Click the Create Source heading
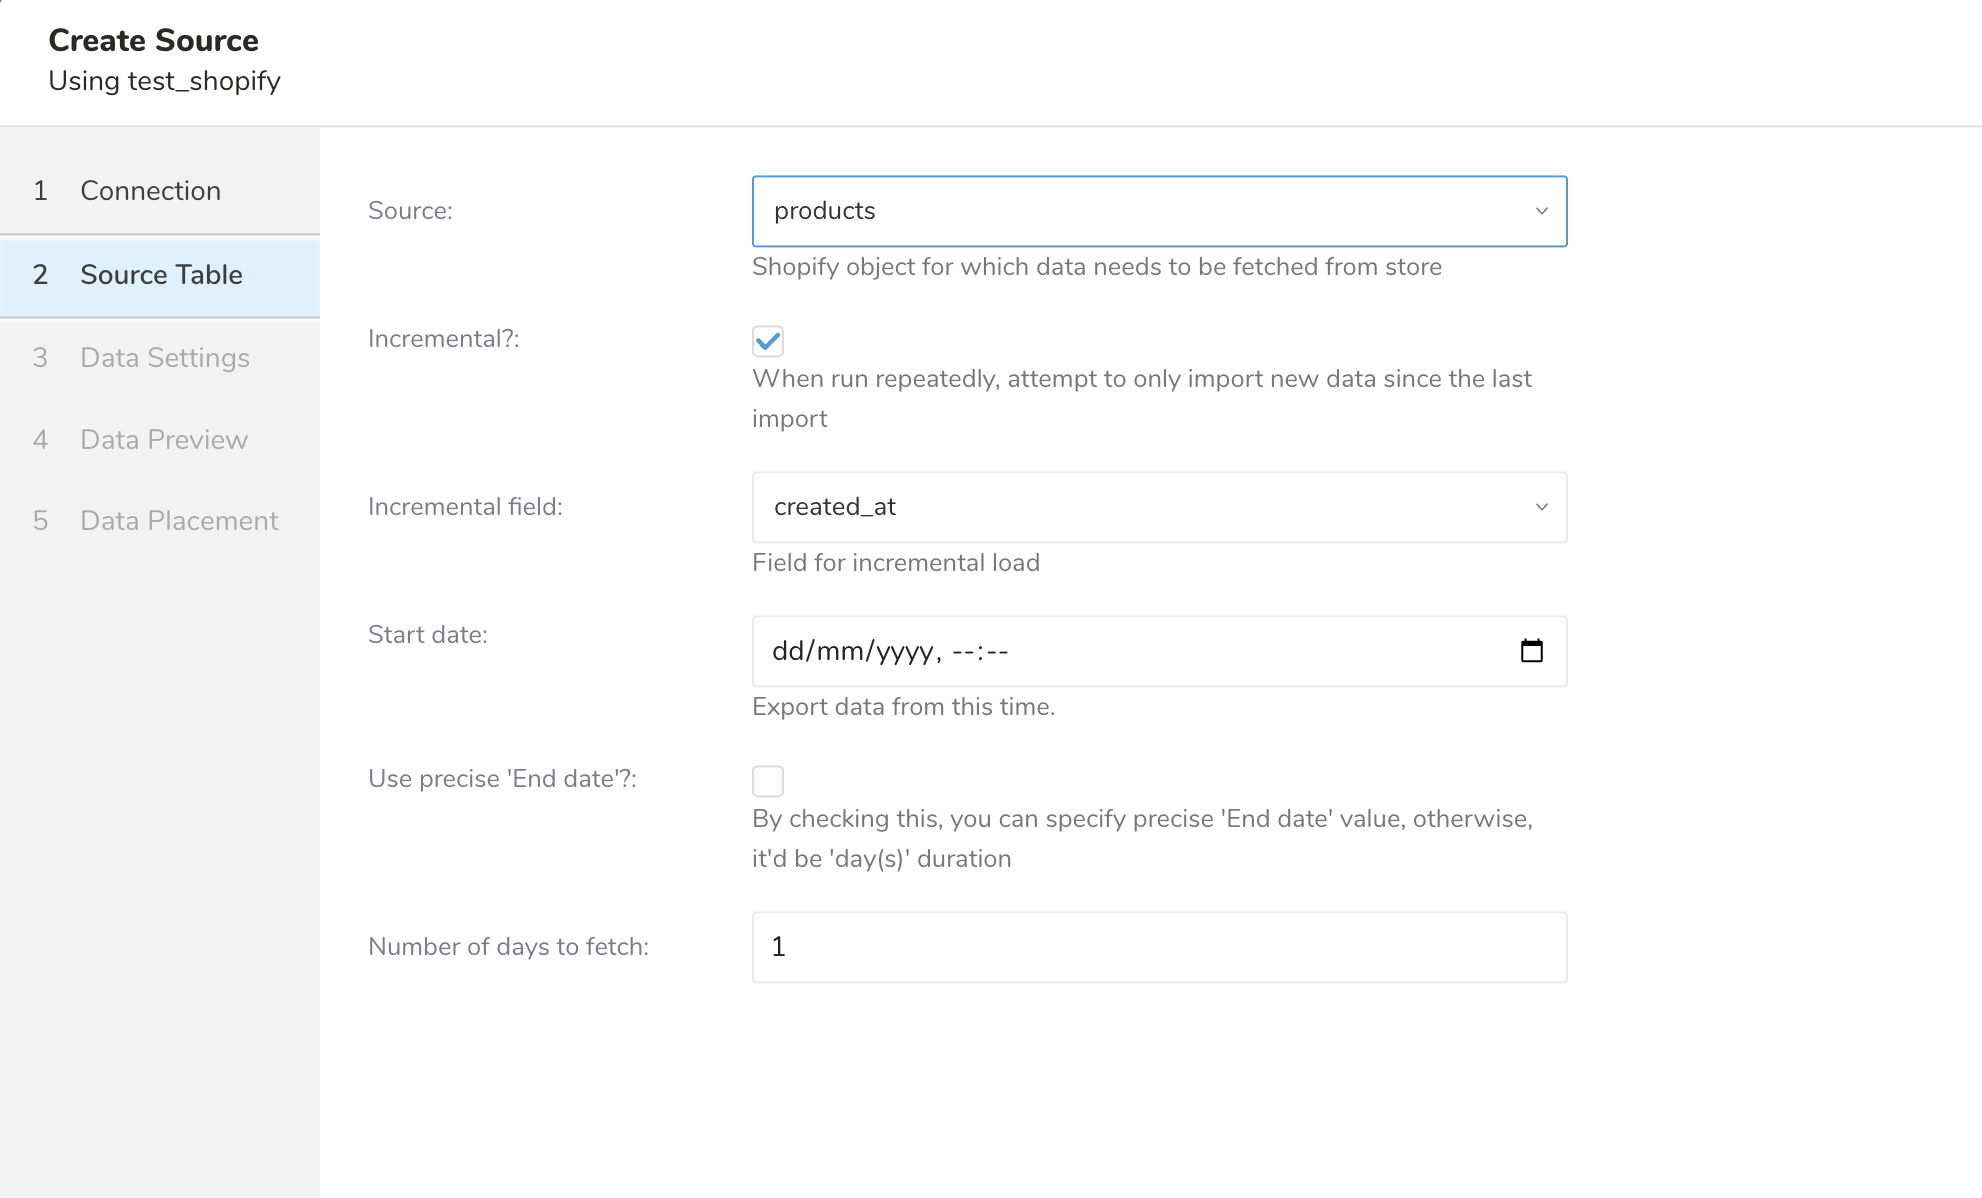The height and width of the screenshot is (1198, 1982). pyautogui.click(x=153, y=40)
